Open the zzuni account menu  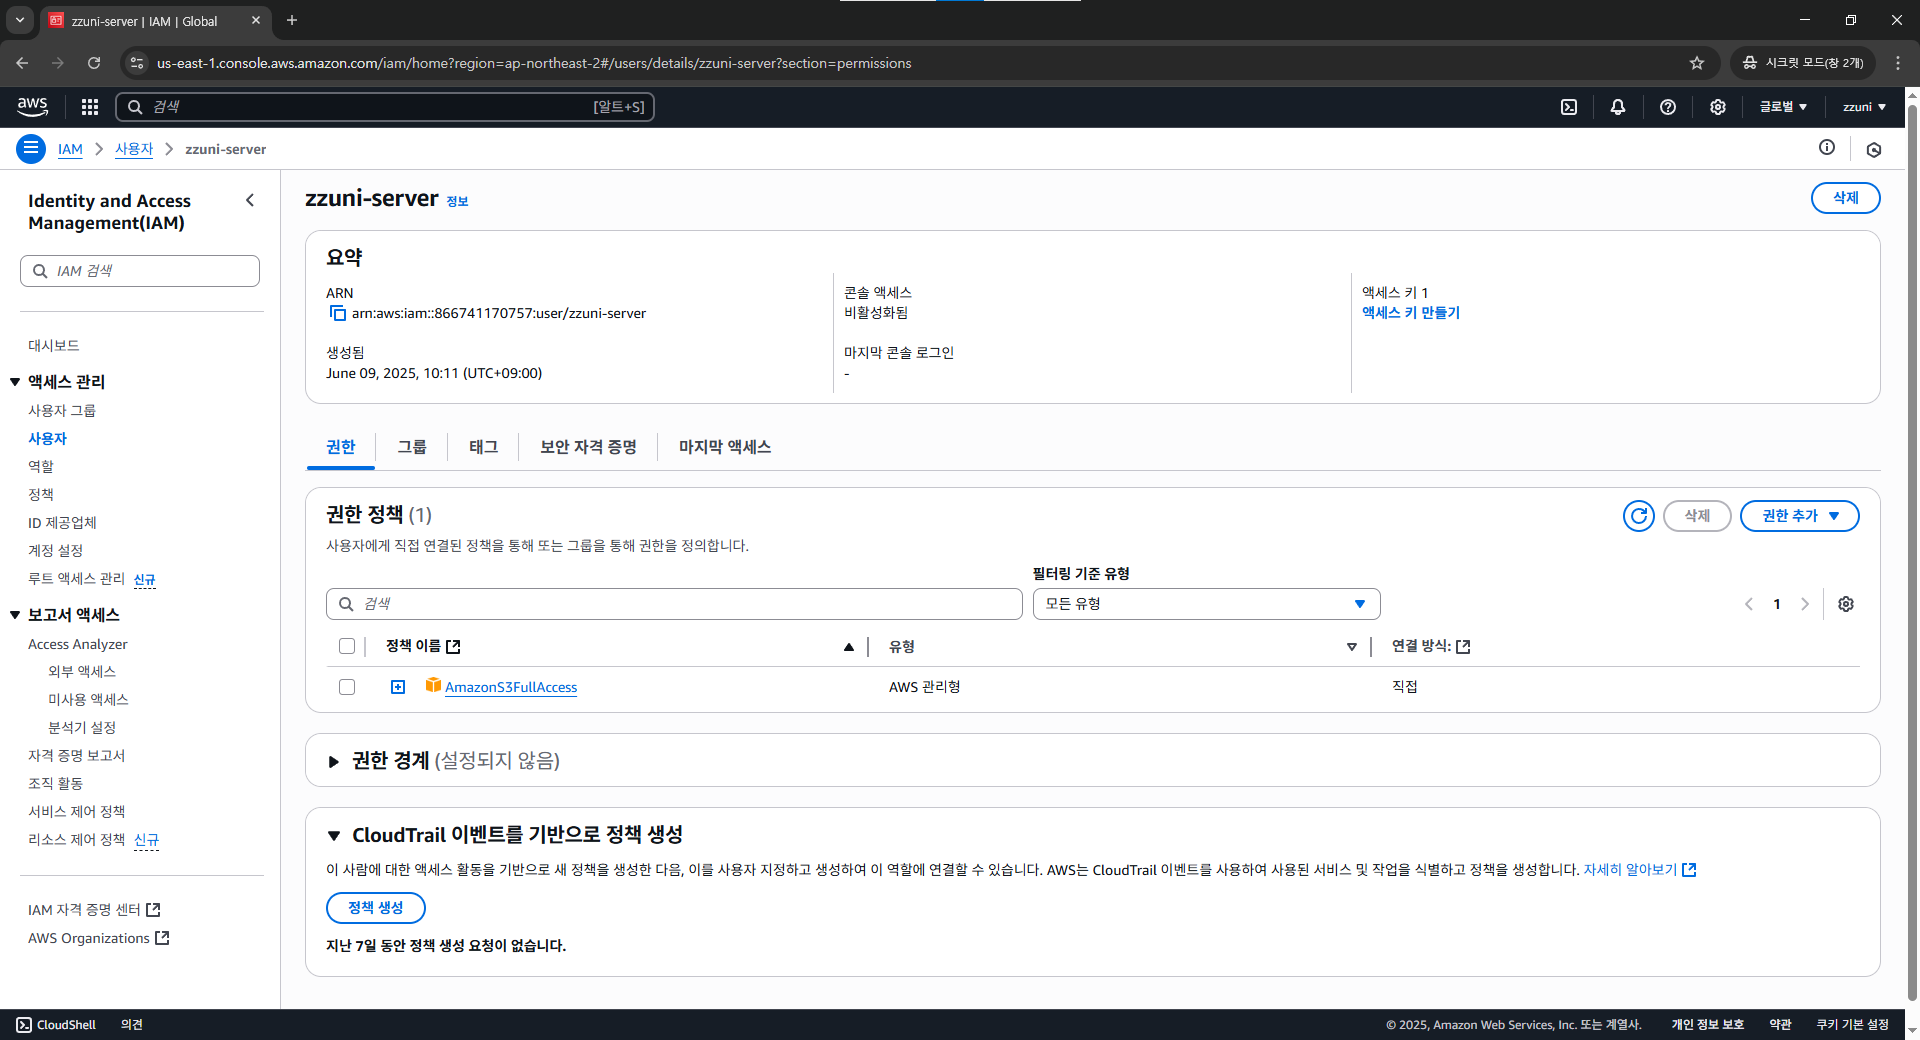pos(1864,107)
